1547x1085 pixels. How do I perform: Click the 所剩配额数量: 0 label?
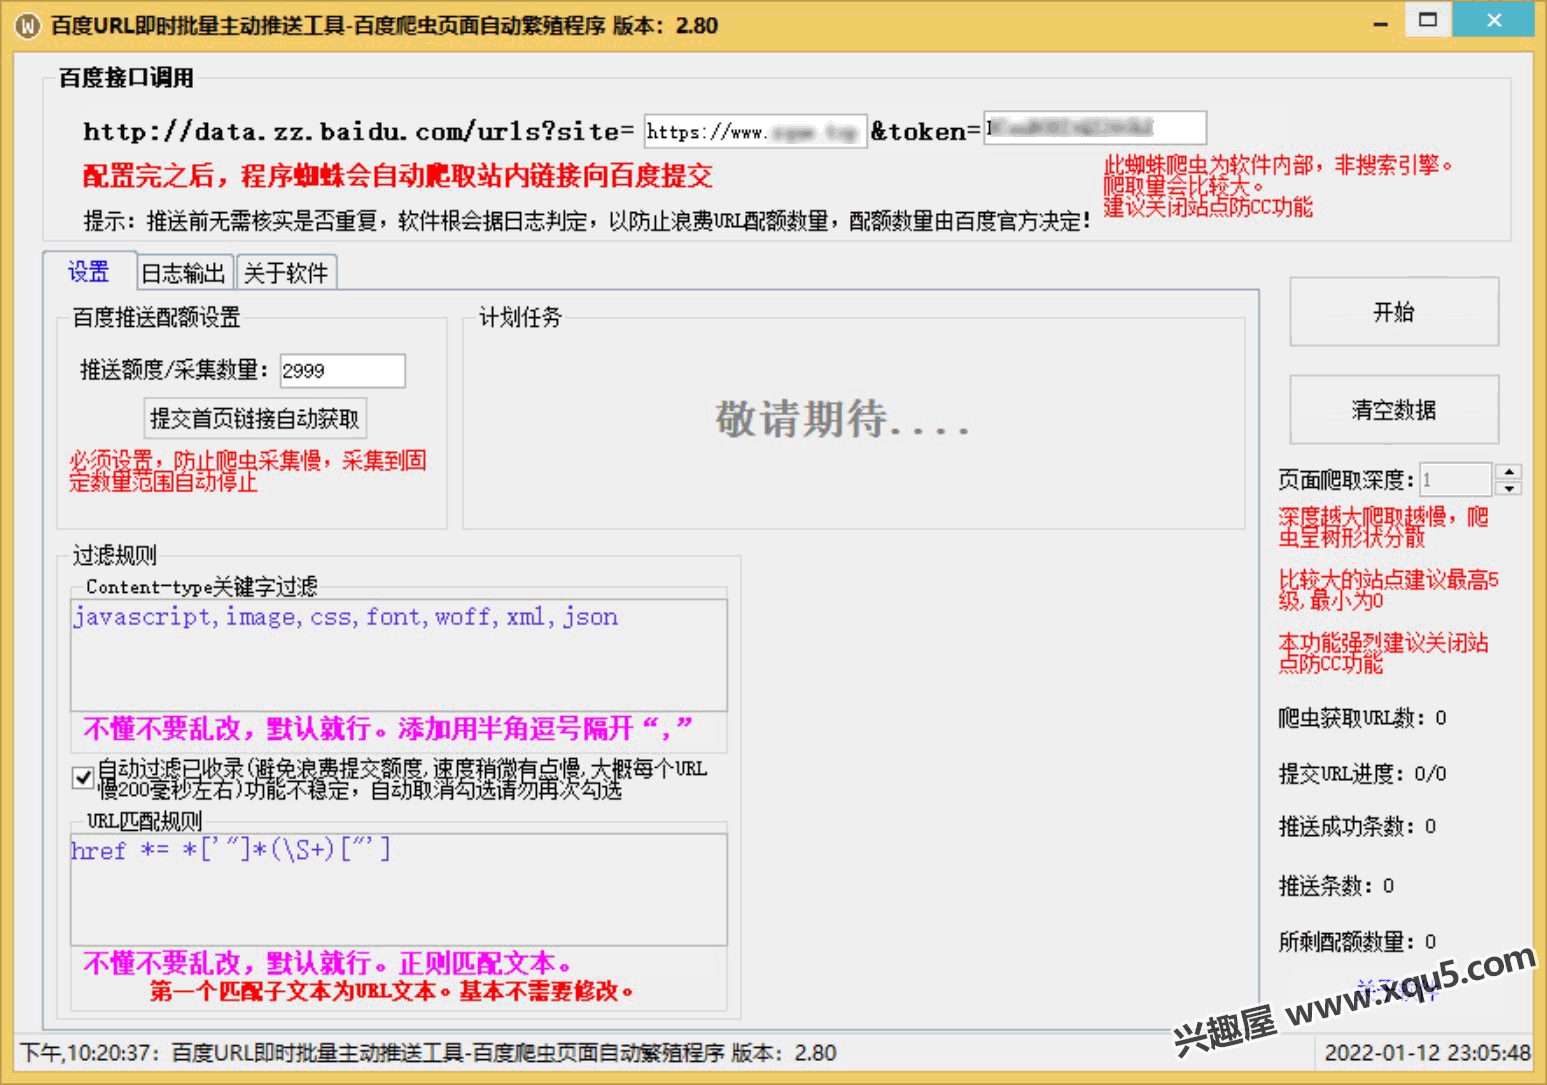1357,942
